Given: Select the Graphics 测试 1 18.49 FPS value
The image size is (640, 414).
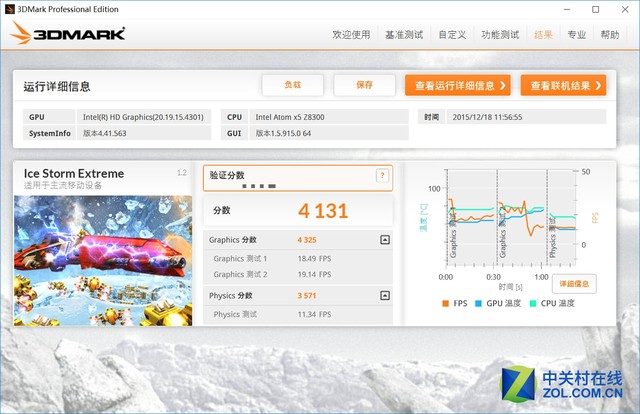Looking at the screenshot, I should (314, 258).
